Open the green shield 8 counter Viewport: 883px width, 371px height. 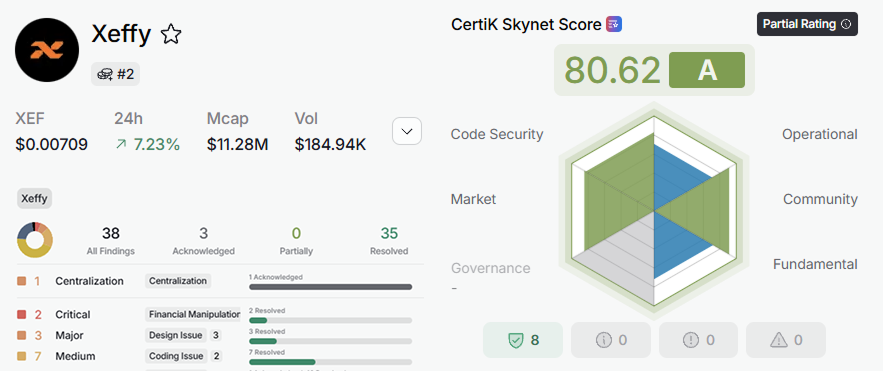[x=523, y=340]
